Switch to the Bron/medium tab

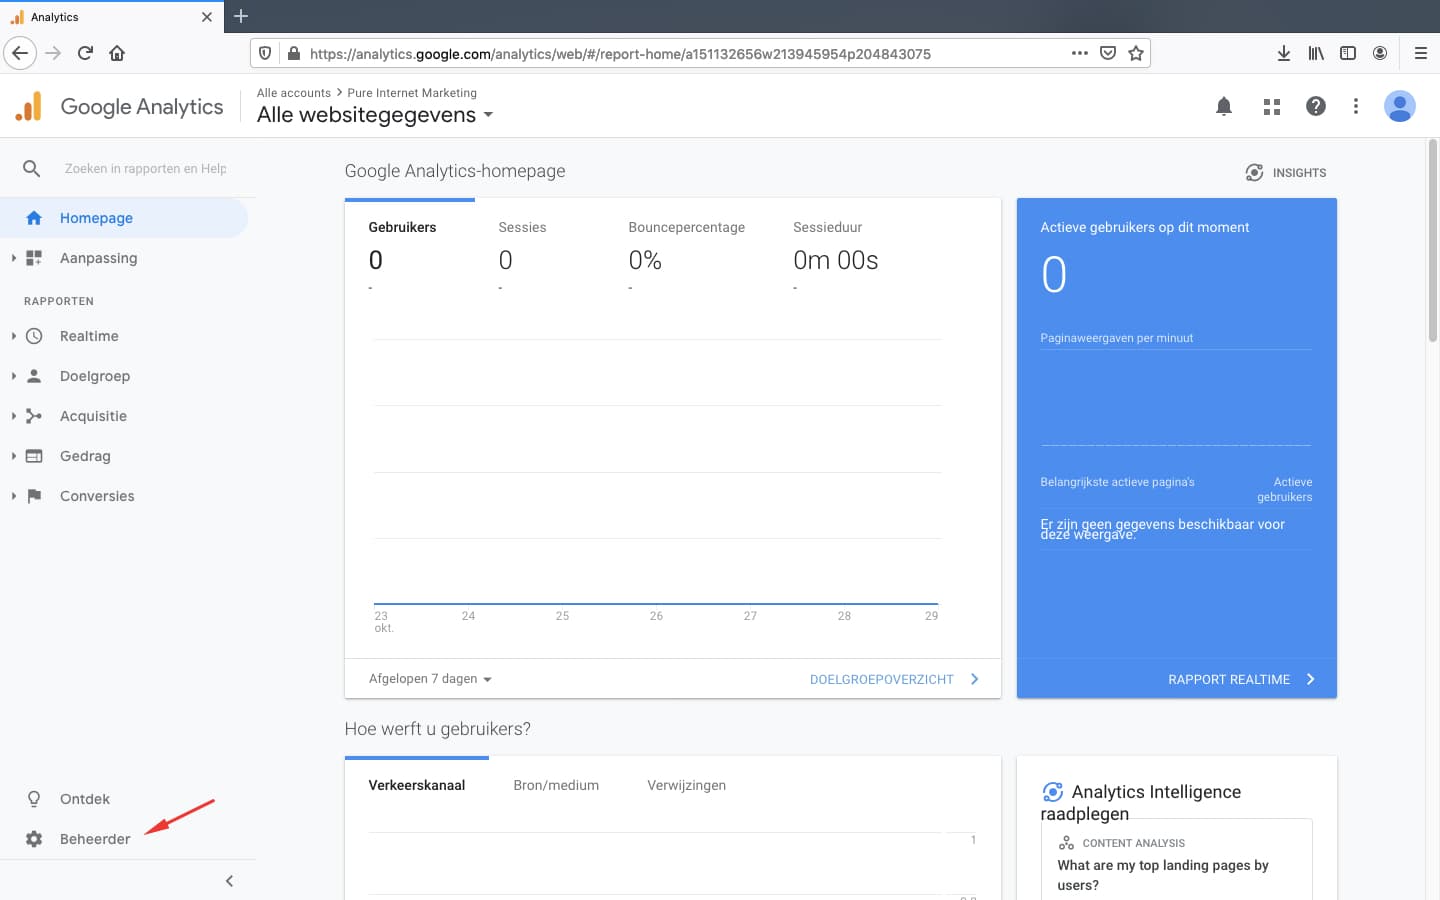tap(556, 786)
